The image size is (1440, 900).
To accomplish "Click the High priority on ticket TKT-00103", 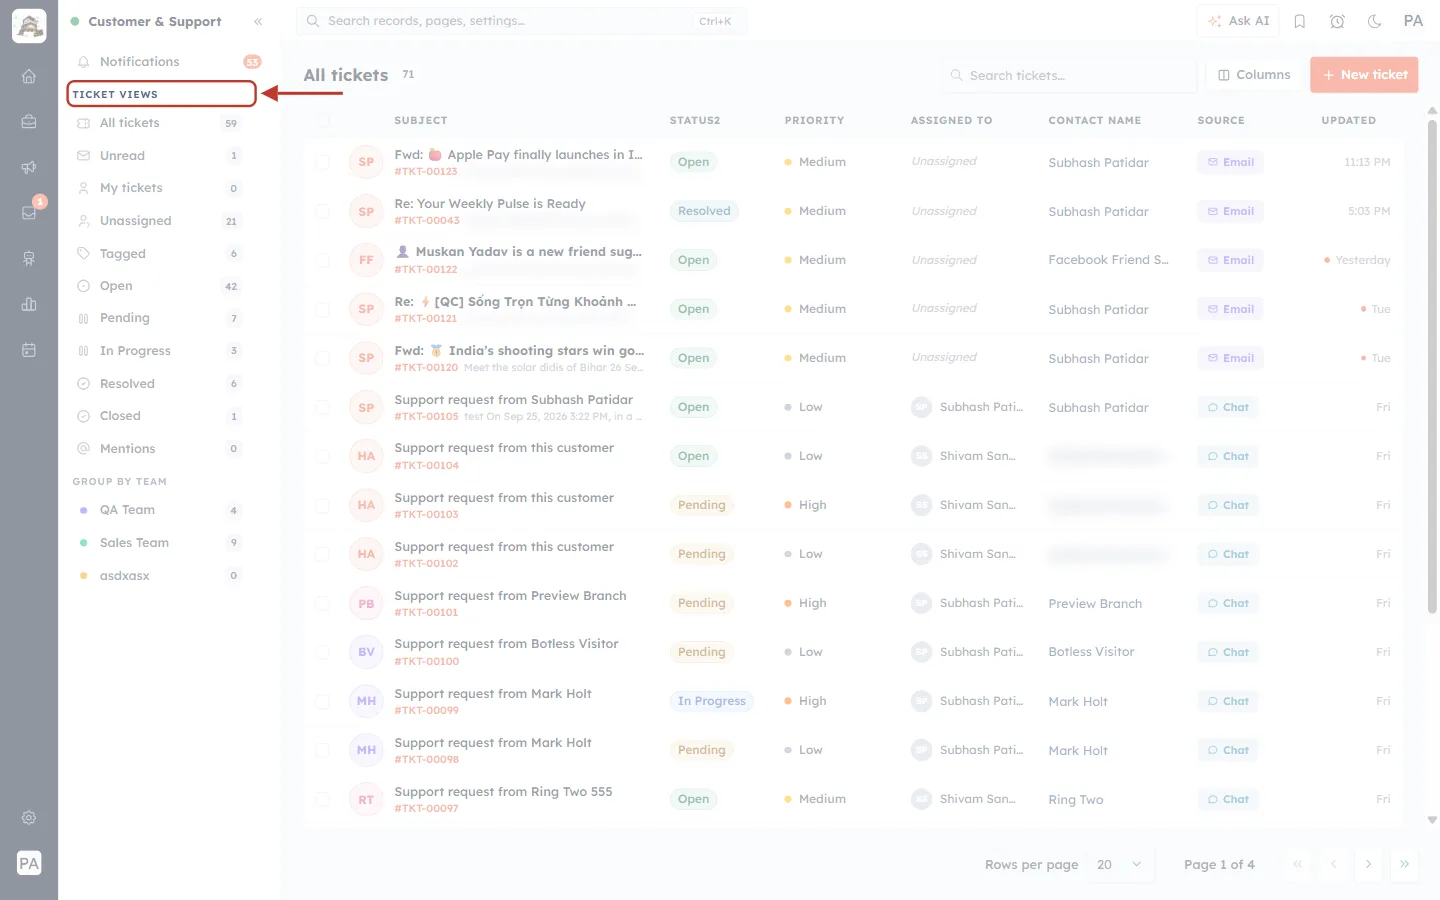I will pos(806,505).
